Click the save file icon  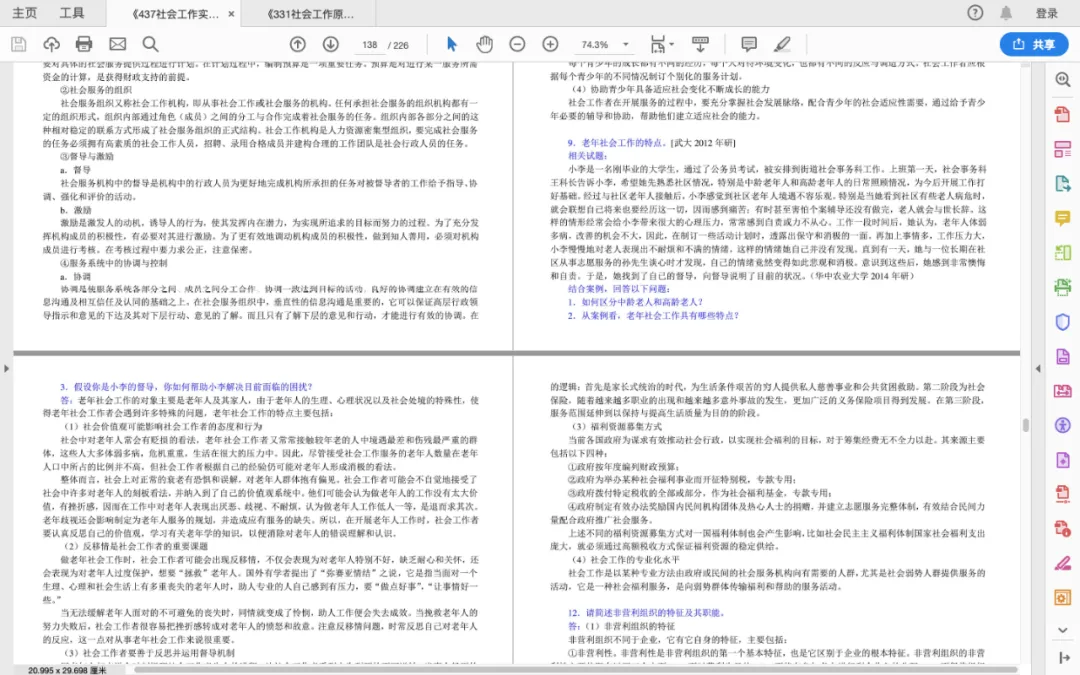pyautogui.click(x=19, y=44)
